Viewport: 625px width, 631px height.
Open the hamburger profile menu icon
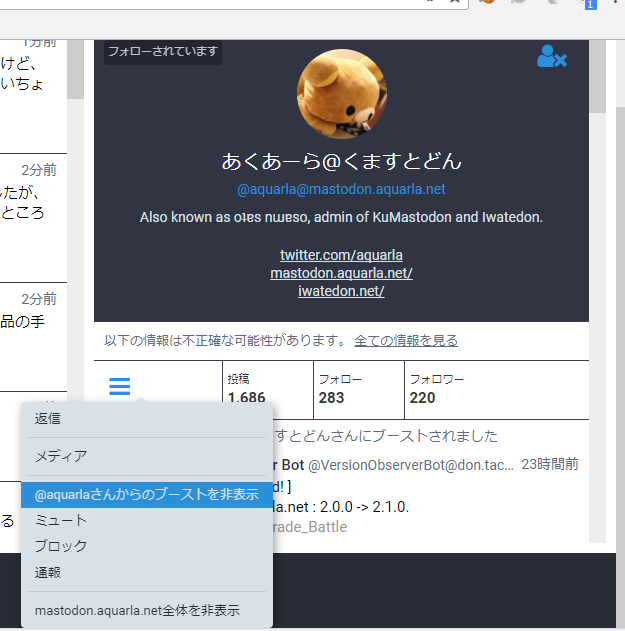click(120, 387)
